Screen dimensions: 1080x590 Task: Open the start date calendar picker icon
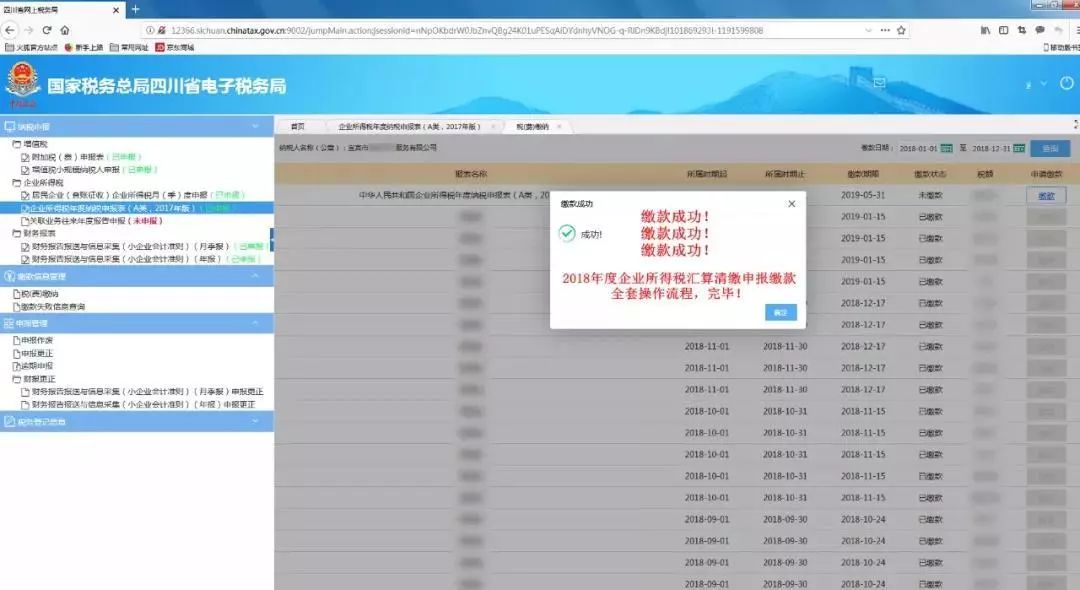click(x=946, y=148)
